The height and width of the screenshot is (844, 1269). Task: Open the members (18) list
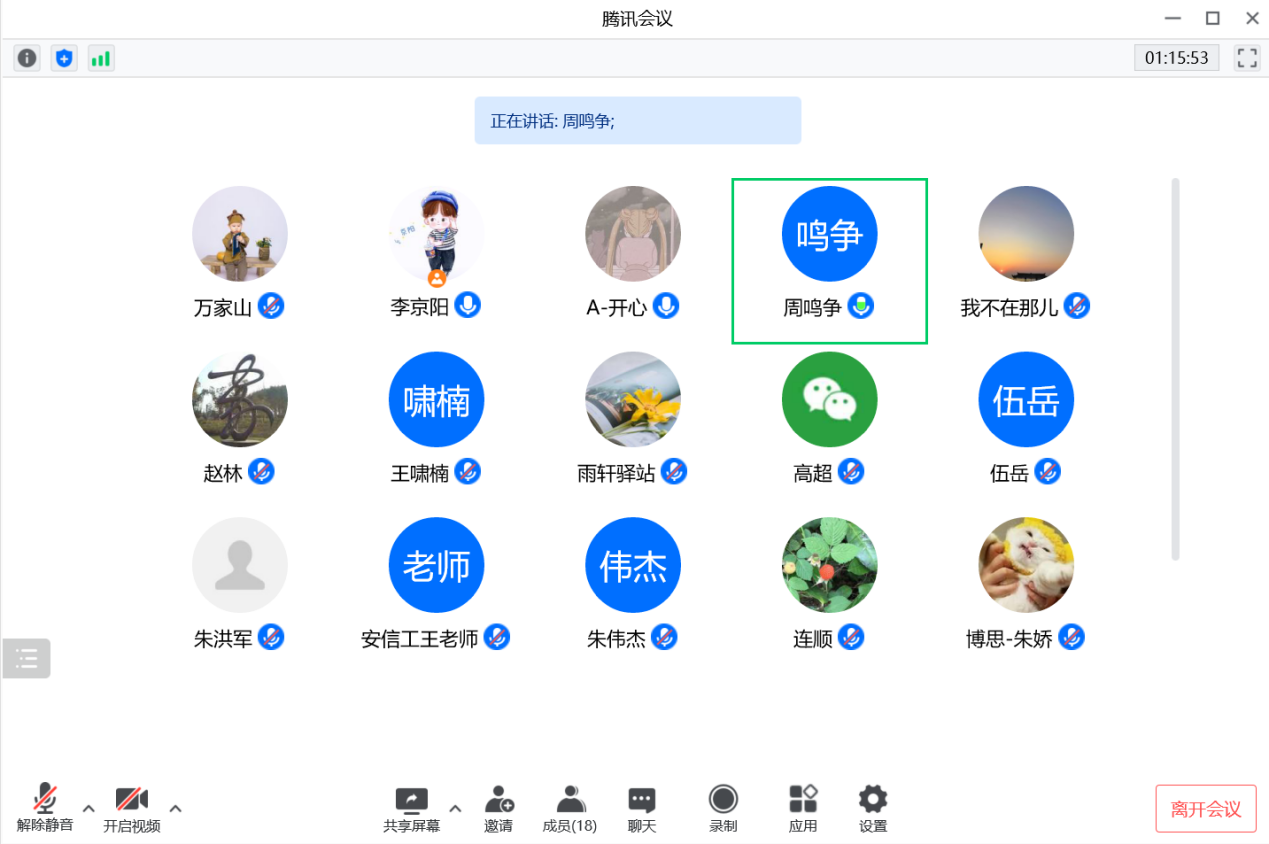(x=570, y=808)
